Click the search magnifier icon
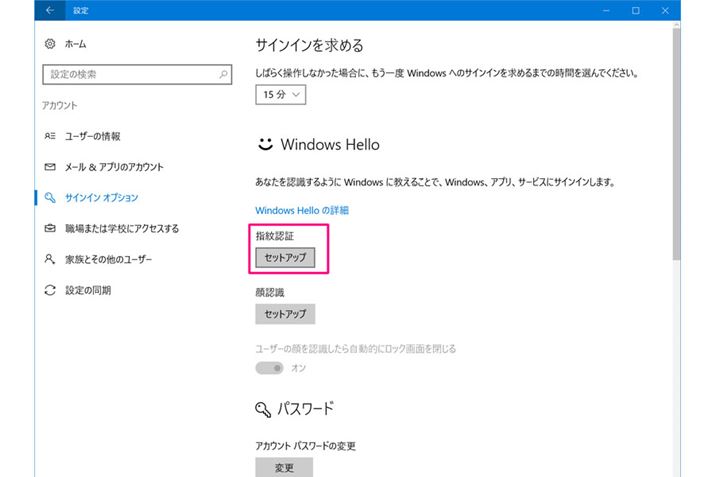The width and height of the screenshot is (715, 477). [x=223, y=74]
